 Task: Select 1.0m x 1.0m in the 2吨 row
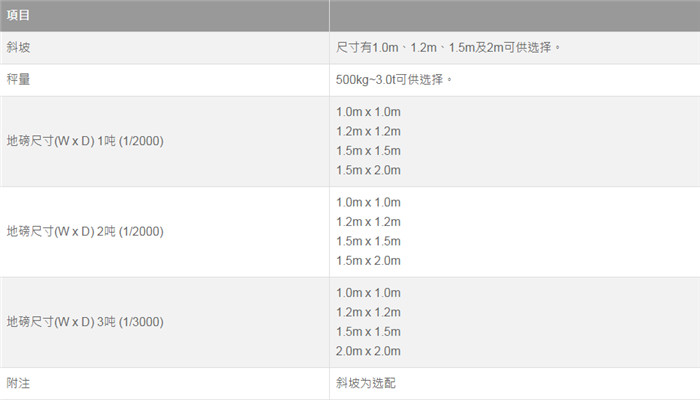369,202
